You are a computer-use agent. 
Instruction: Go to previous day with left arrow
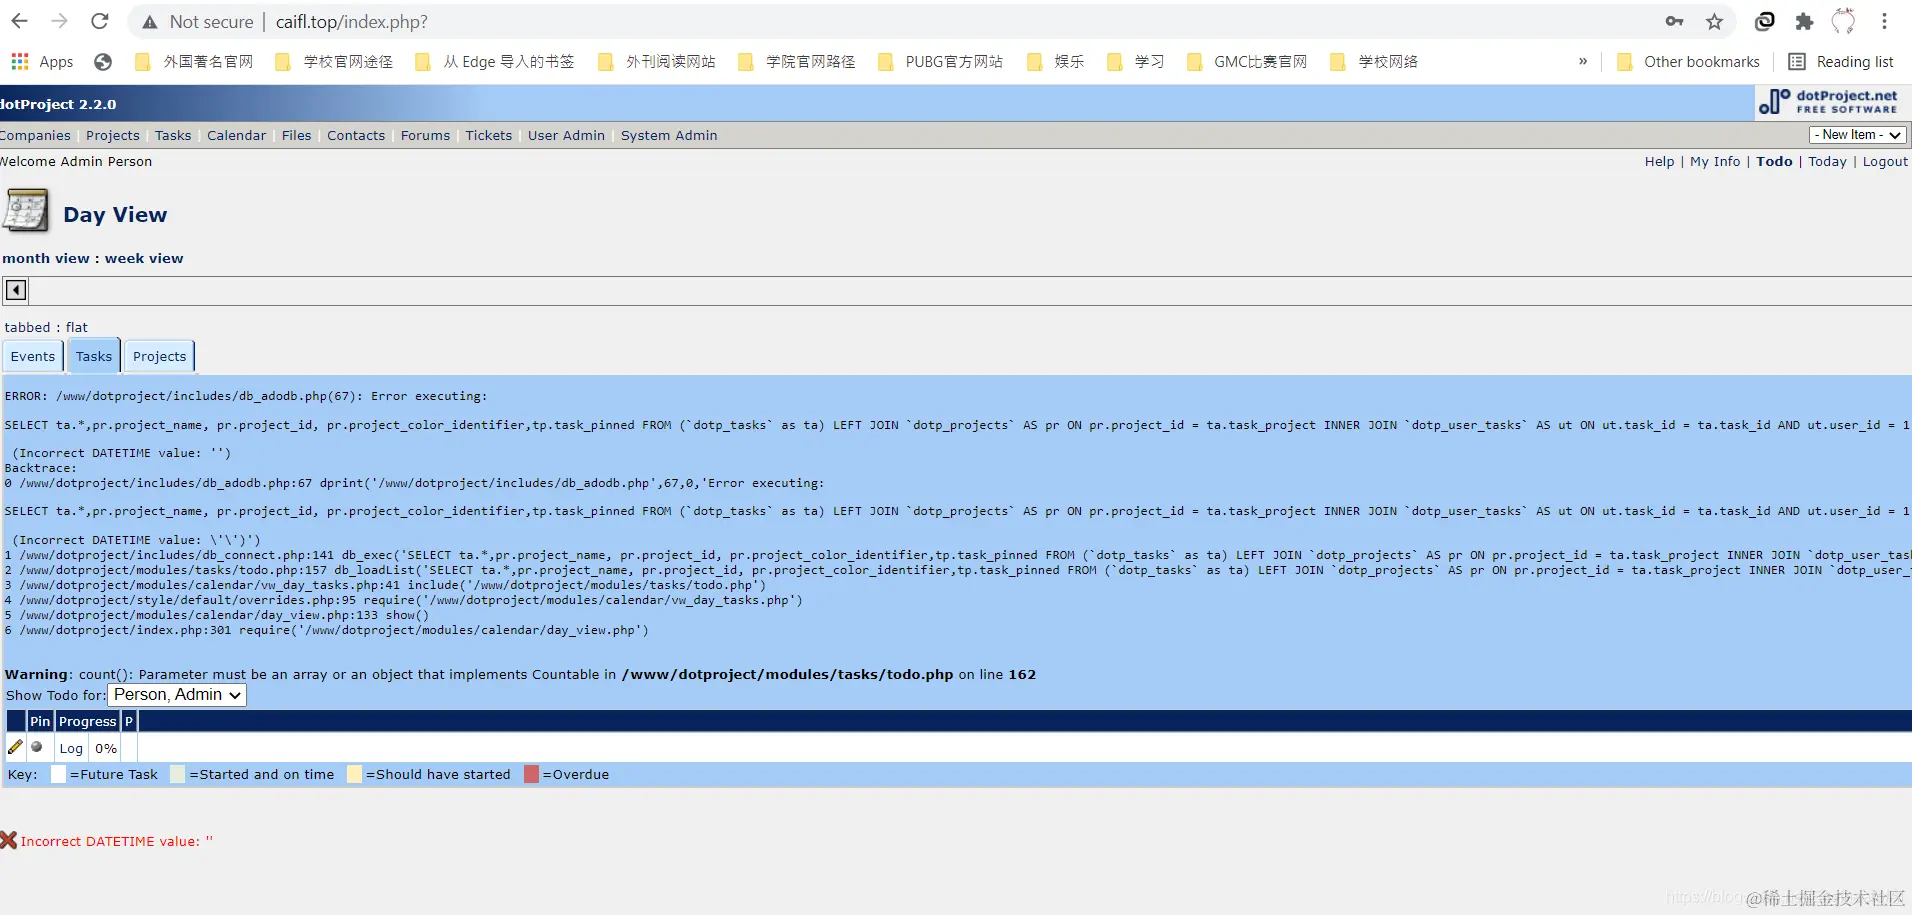click(x=16, y=290)
